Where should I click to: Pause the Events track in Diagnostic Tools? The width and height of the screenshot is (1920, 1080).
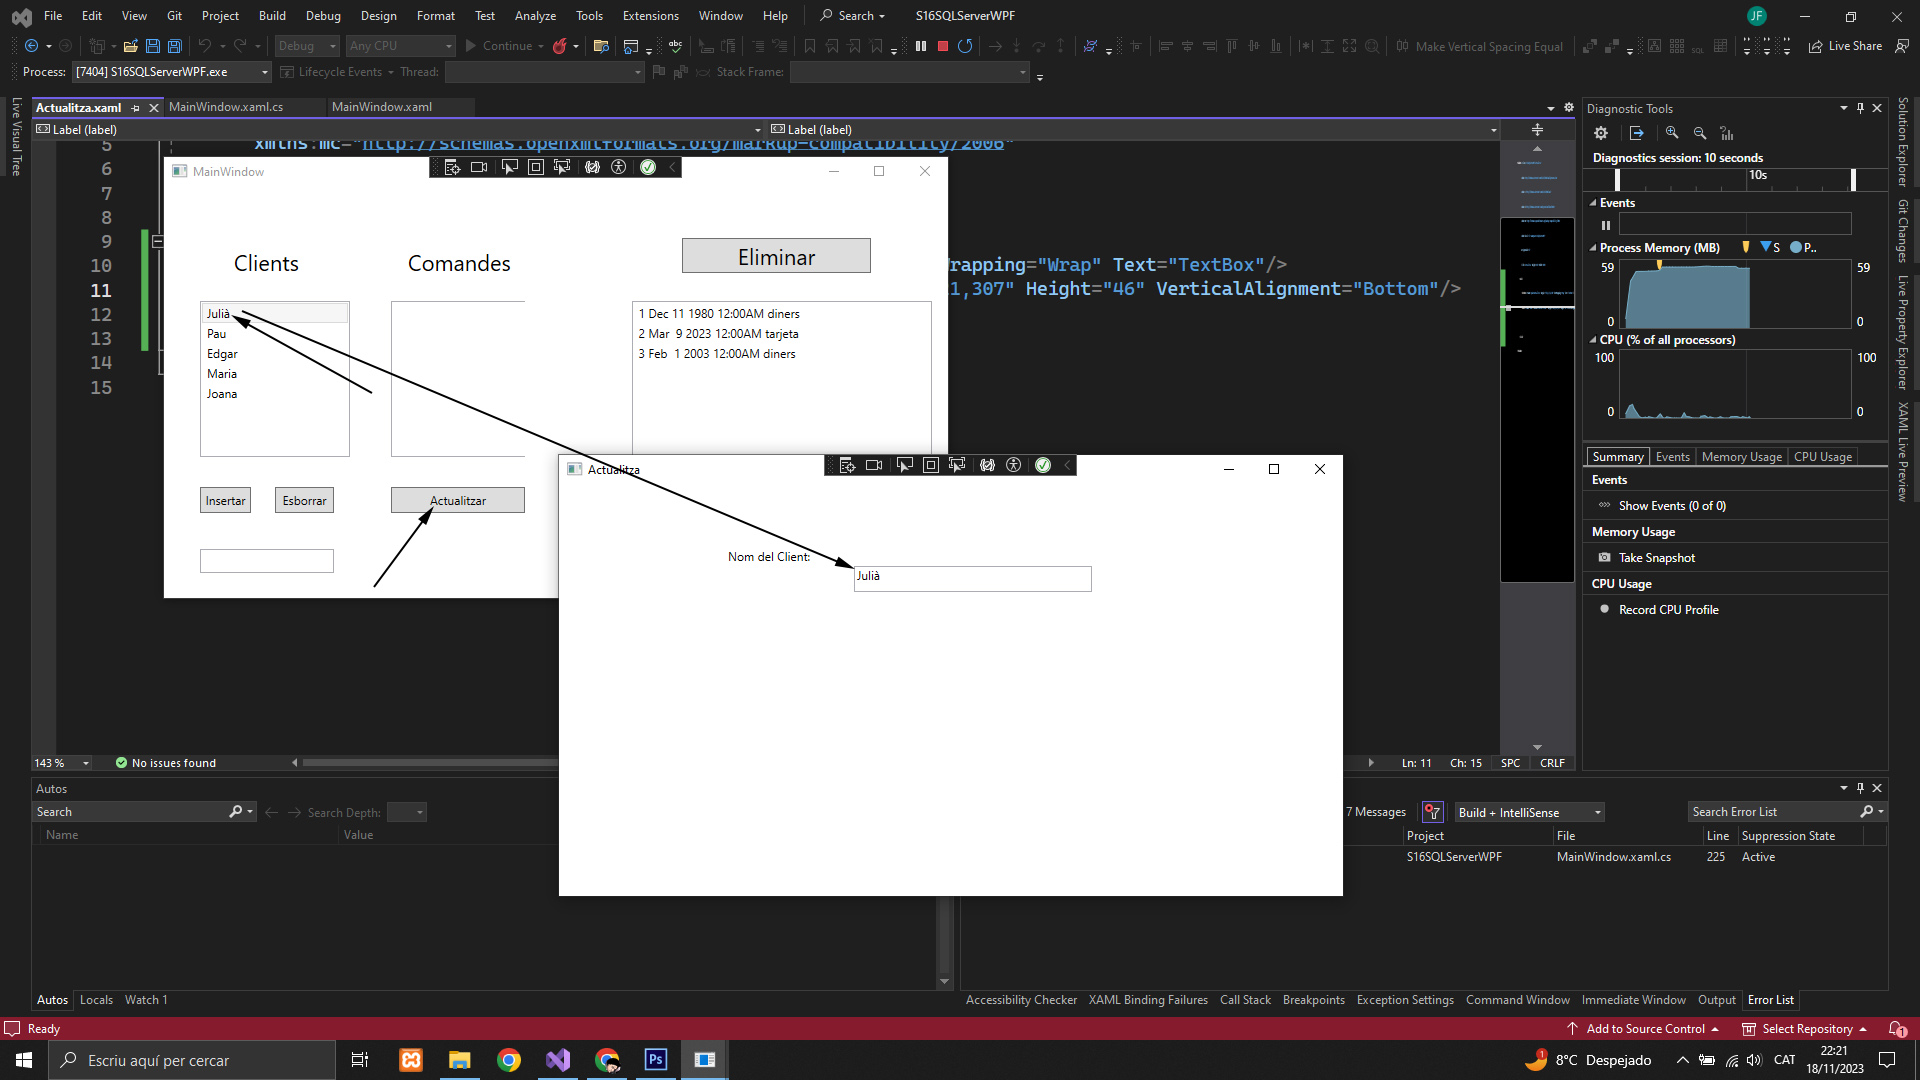(x=1606, y=225)
